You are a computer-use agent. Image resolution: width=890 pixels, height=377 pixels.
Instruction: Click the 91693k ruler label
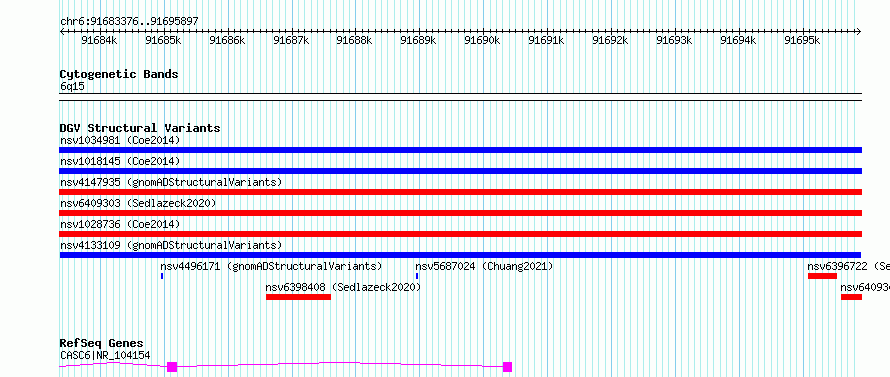pyautogui.click(x=674, y=40)
